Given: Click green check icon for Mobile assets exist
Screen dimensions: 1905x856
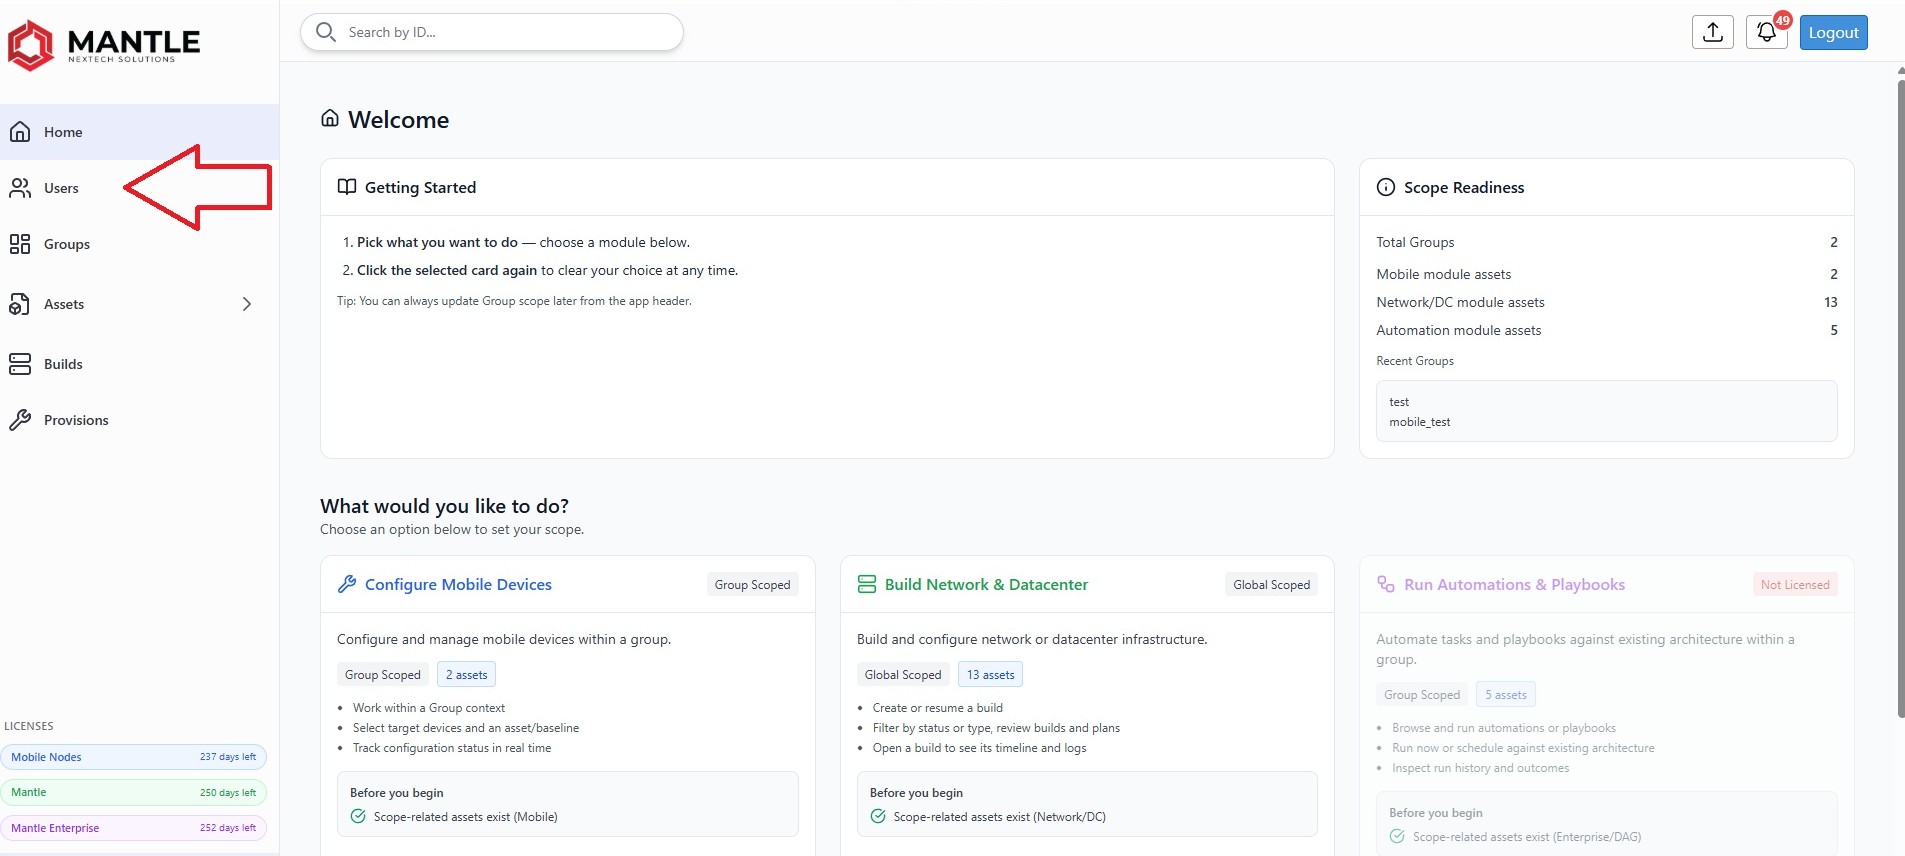Looking at the screenshot, I should pos(358,816).
